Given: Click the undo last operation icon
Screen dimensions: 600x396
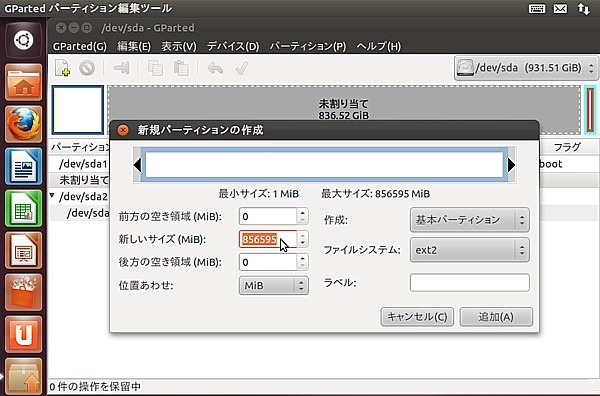Looking at the screenshot, I should click(x=215, y=68).
